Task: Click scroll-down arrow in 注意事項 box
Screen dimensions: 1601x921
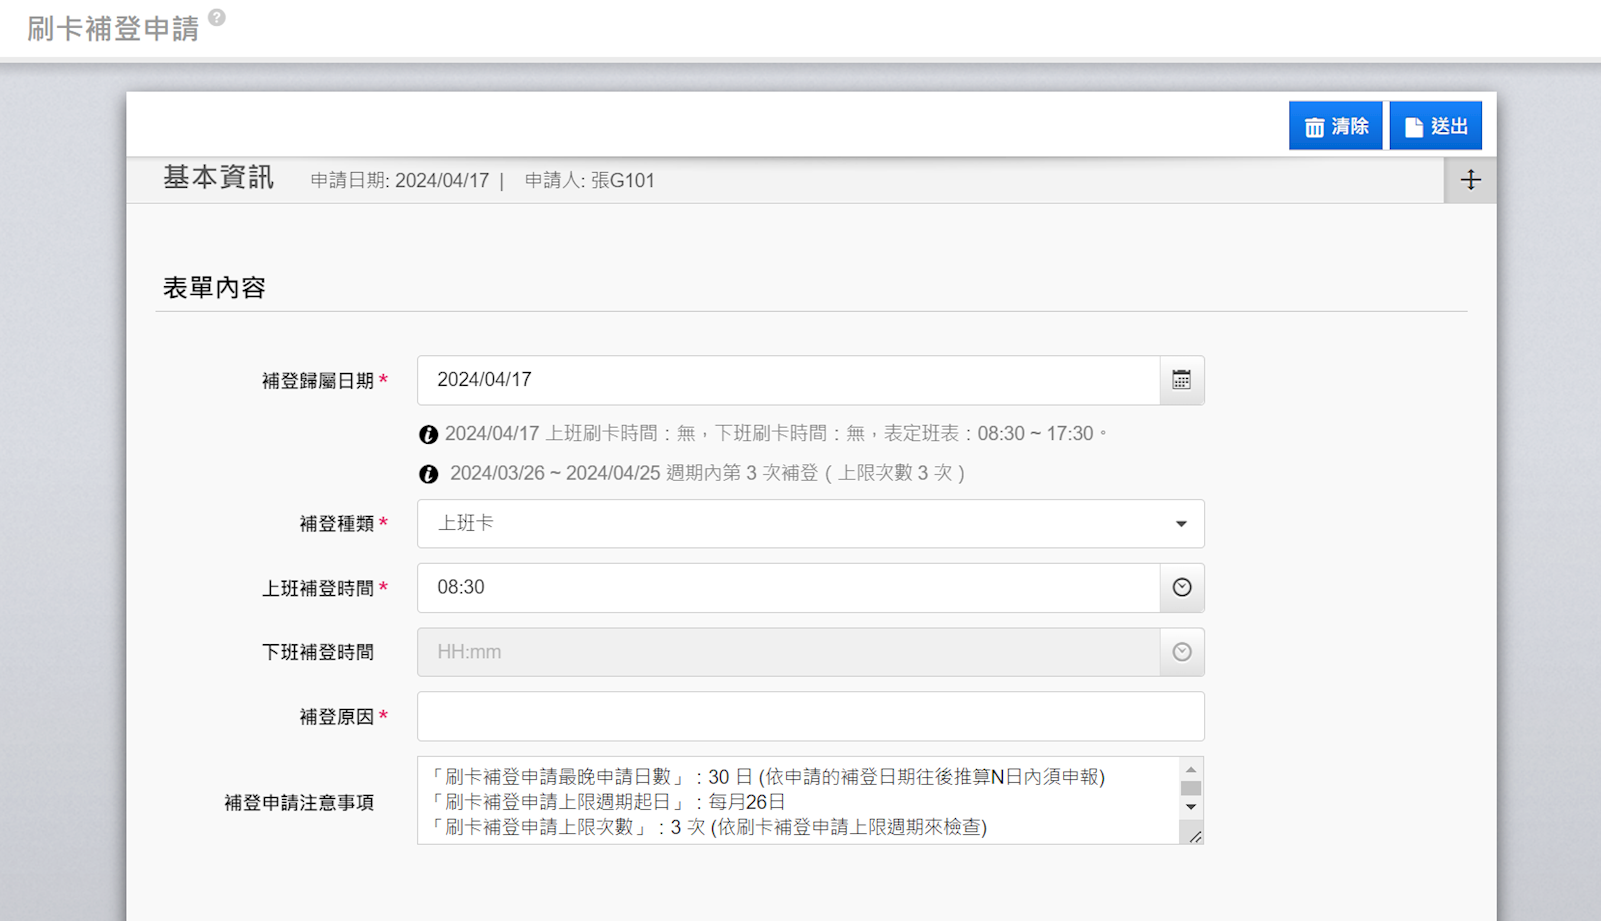Action: [x=1190, y=807]
